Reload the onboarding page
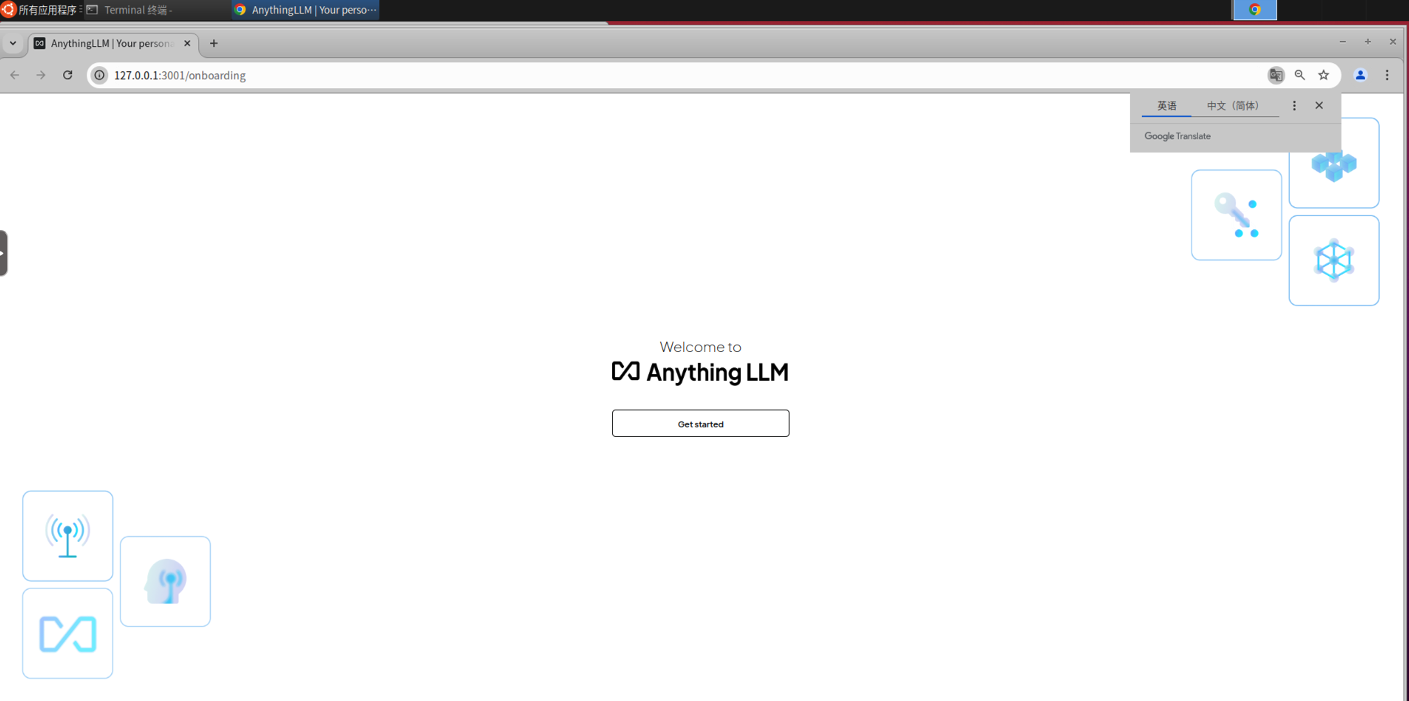Image resolution: width=1409 pixels, height=701 pixels. [x=67, y=75]
